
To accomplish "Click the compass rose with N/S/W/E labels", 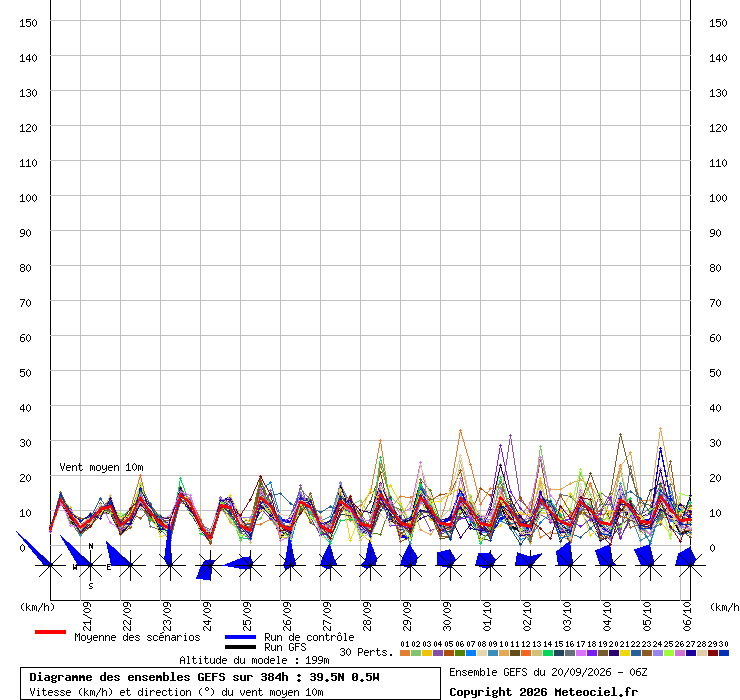I will click(91, 565).
